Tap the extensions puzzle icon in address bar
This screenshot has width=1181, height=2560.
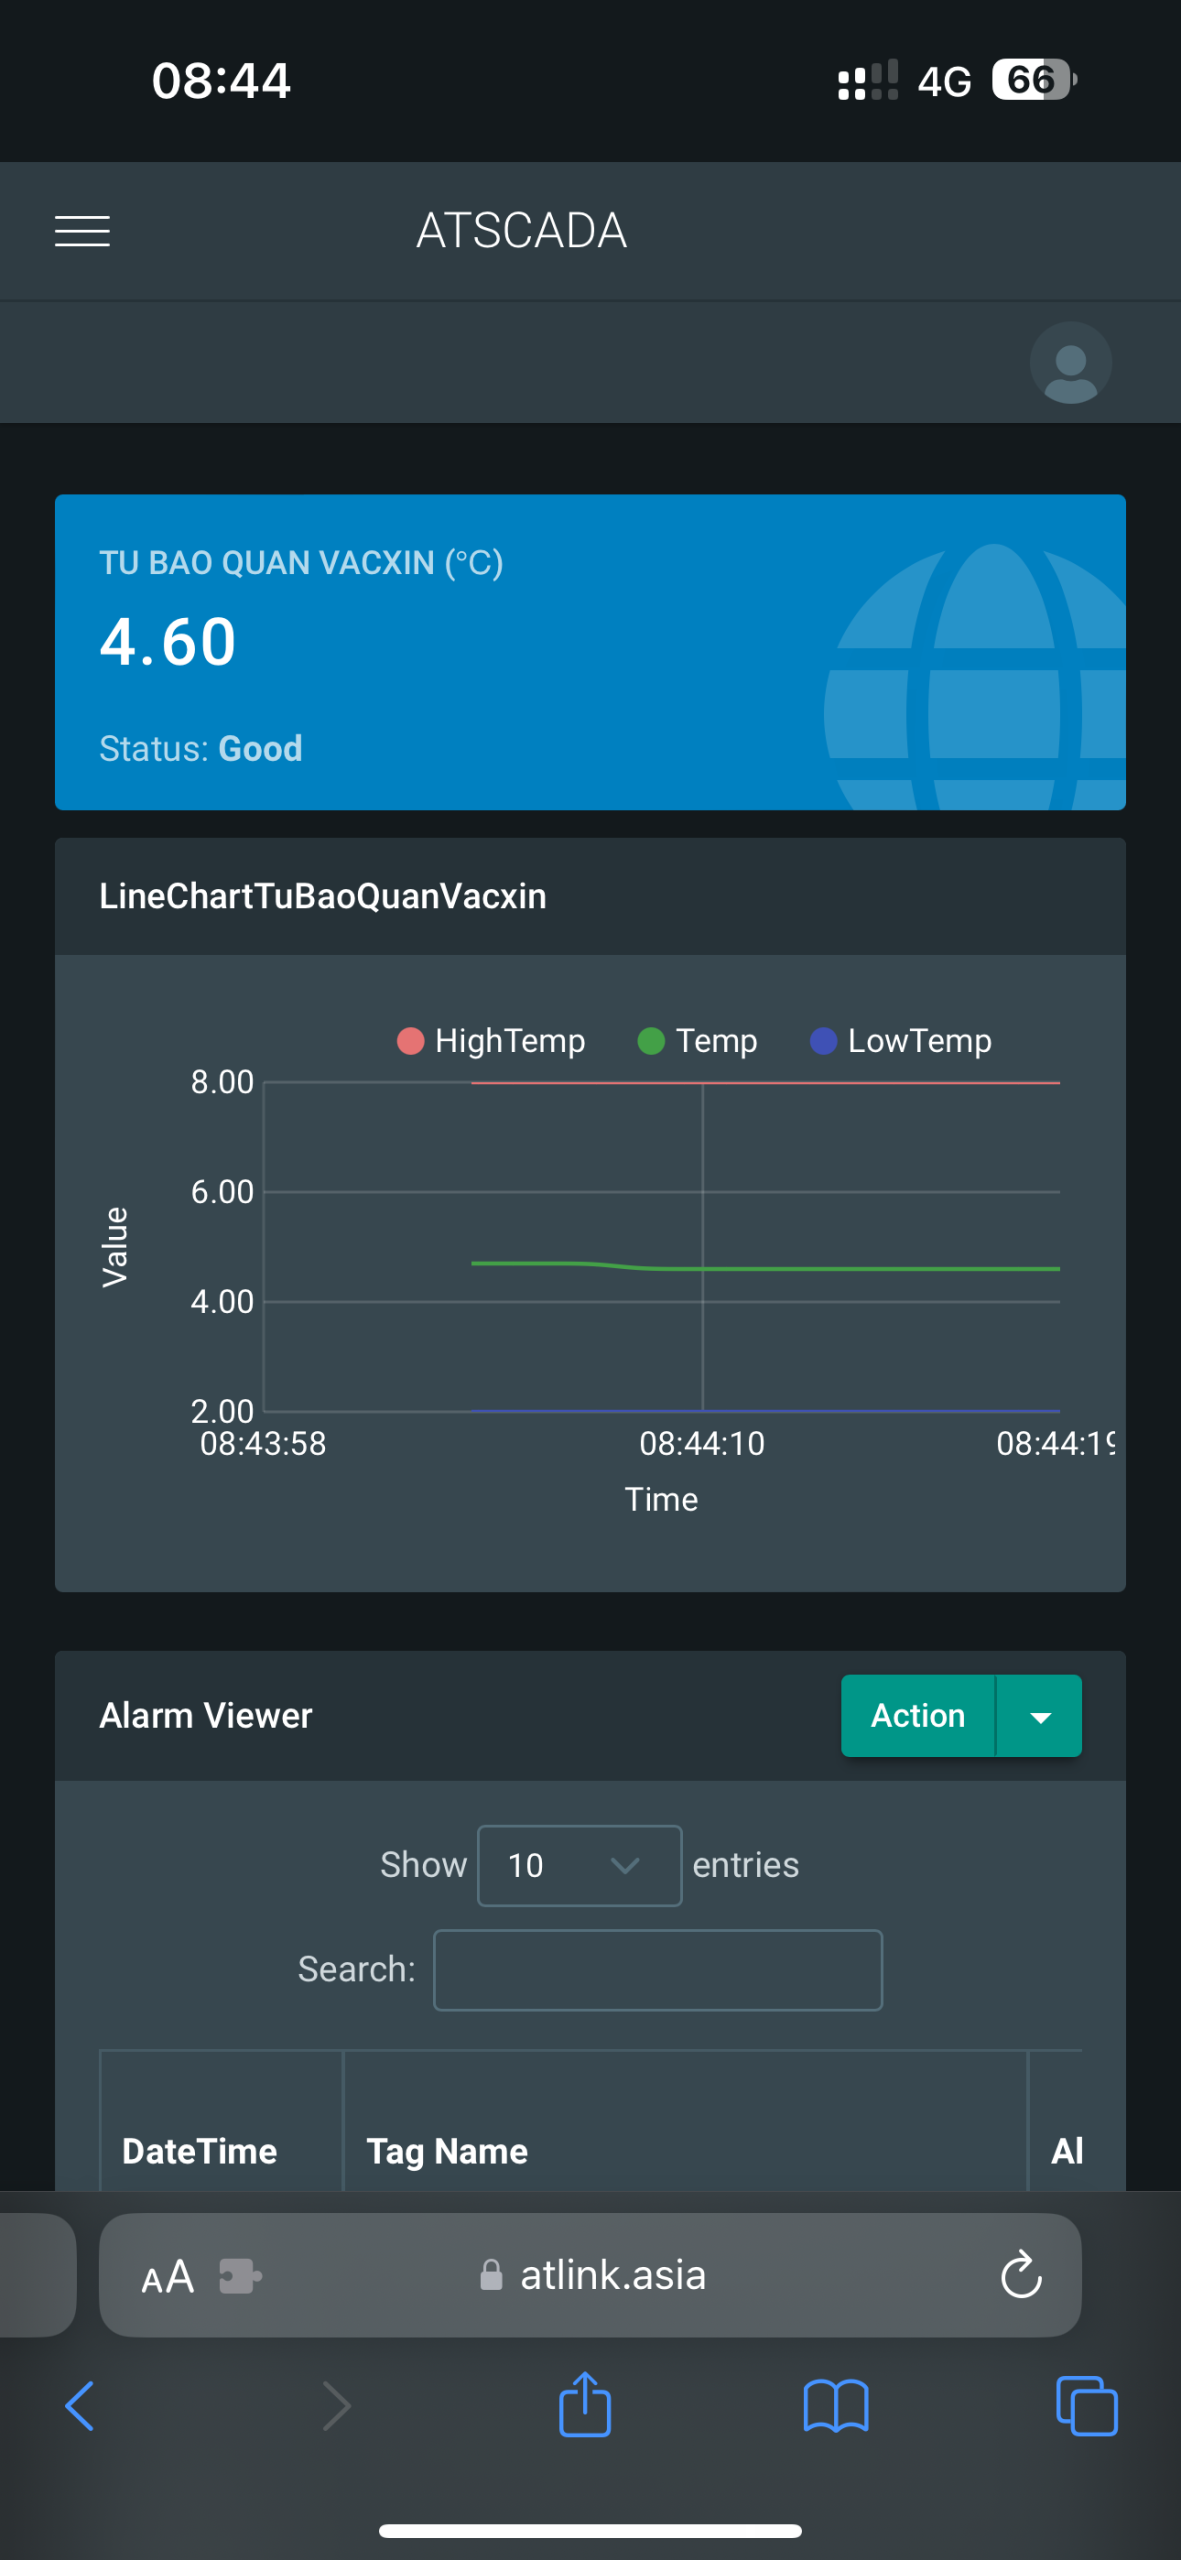240,2277
